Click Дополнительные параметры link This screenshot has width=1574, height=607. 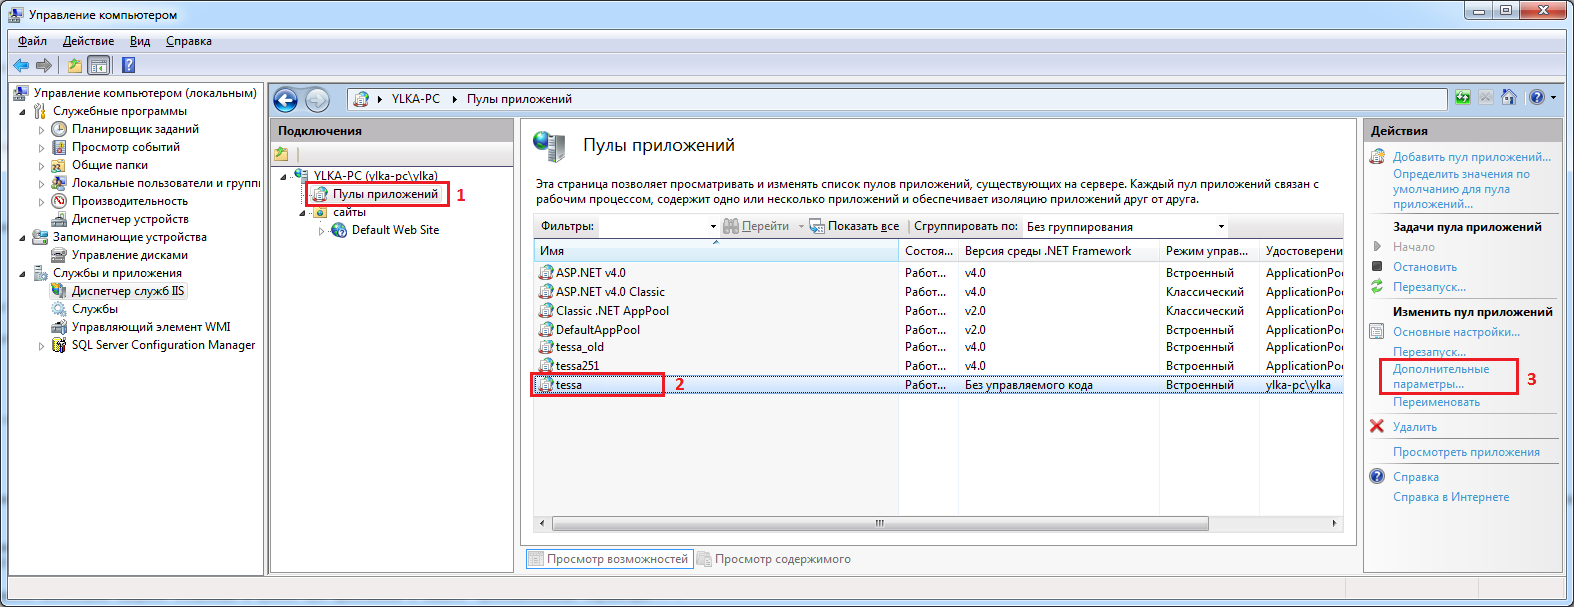click(x=1440, y=376)
